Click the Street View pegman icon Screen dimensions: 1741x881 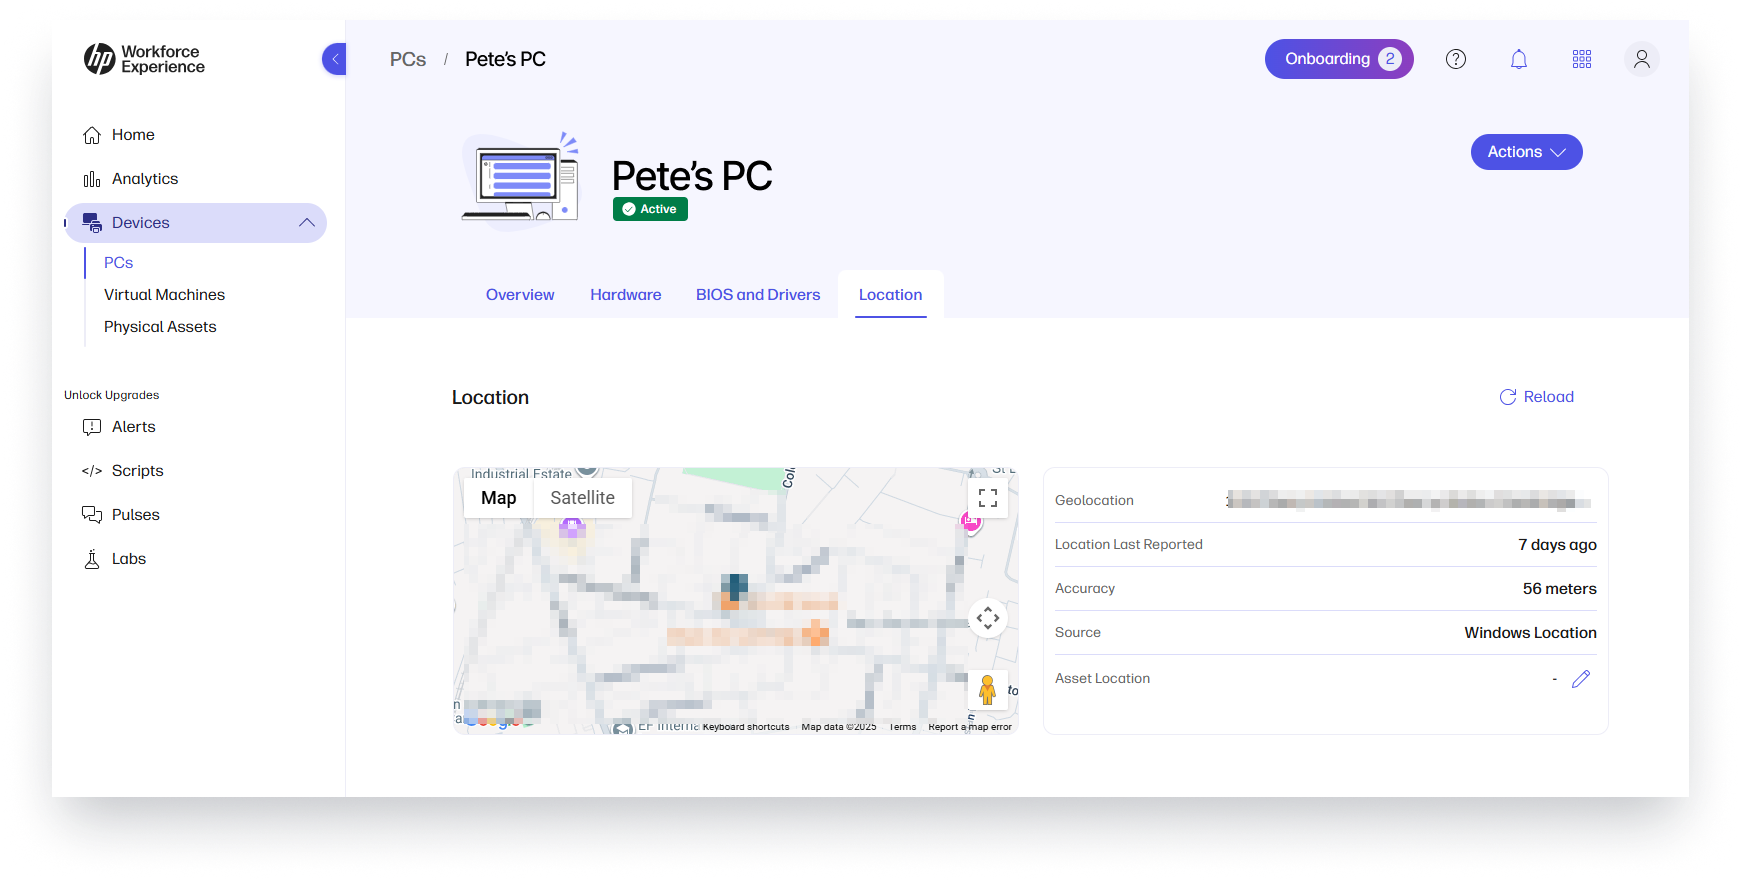[x=988, y=690]
